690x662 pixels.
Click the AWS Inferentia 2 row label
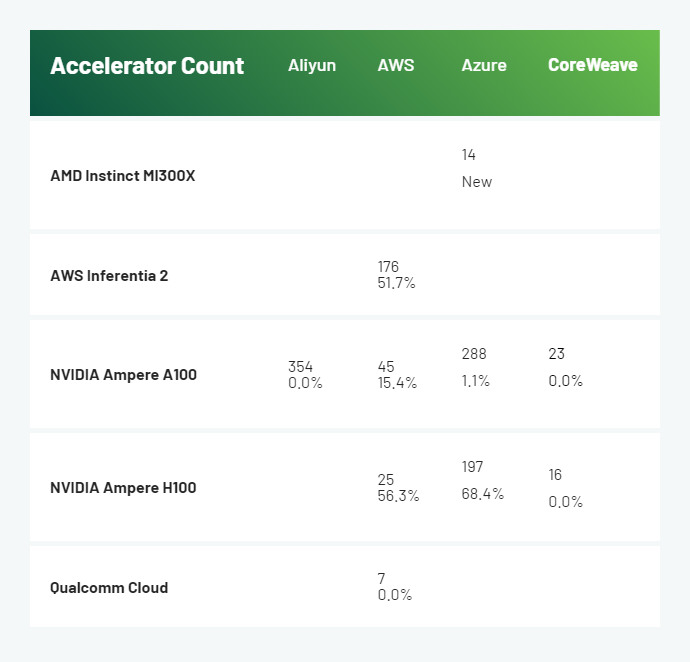[x=109, y=276]
